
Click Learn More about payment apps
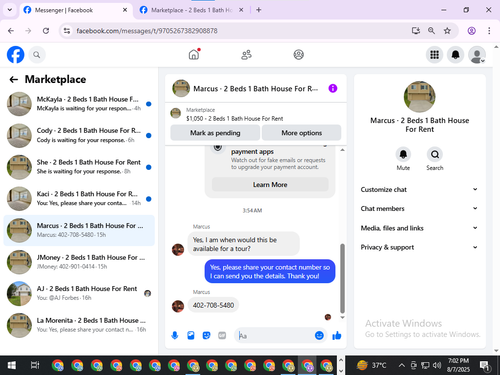(270, 184)
